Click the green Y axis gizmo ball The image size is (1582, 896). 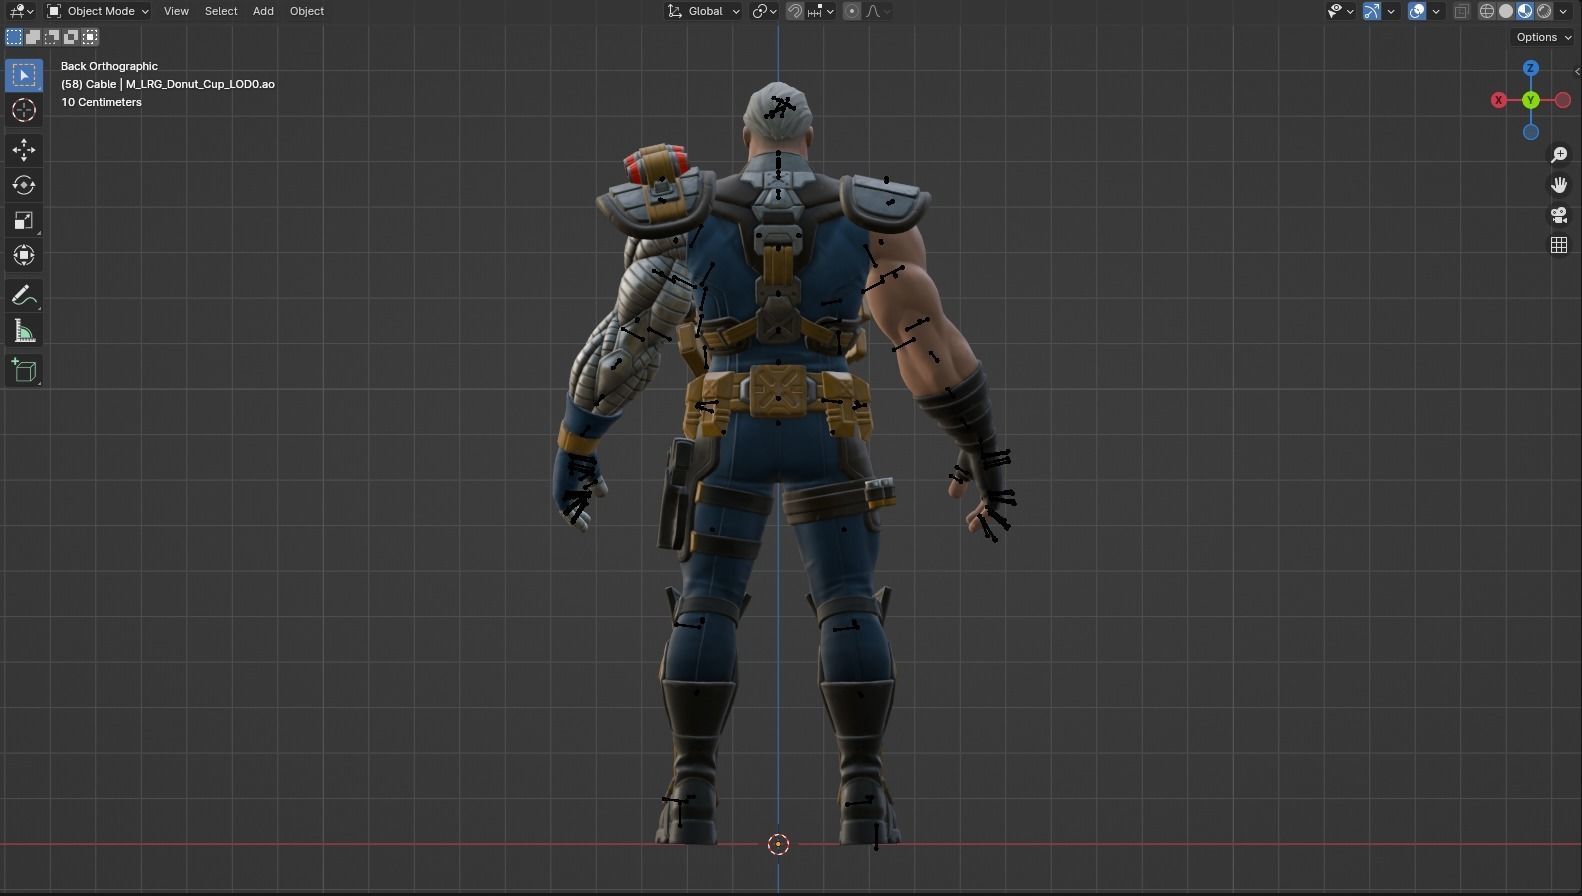click(1531, 100)
